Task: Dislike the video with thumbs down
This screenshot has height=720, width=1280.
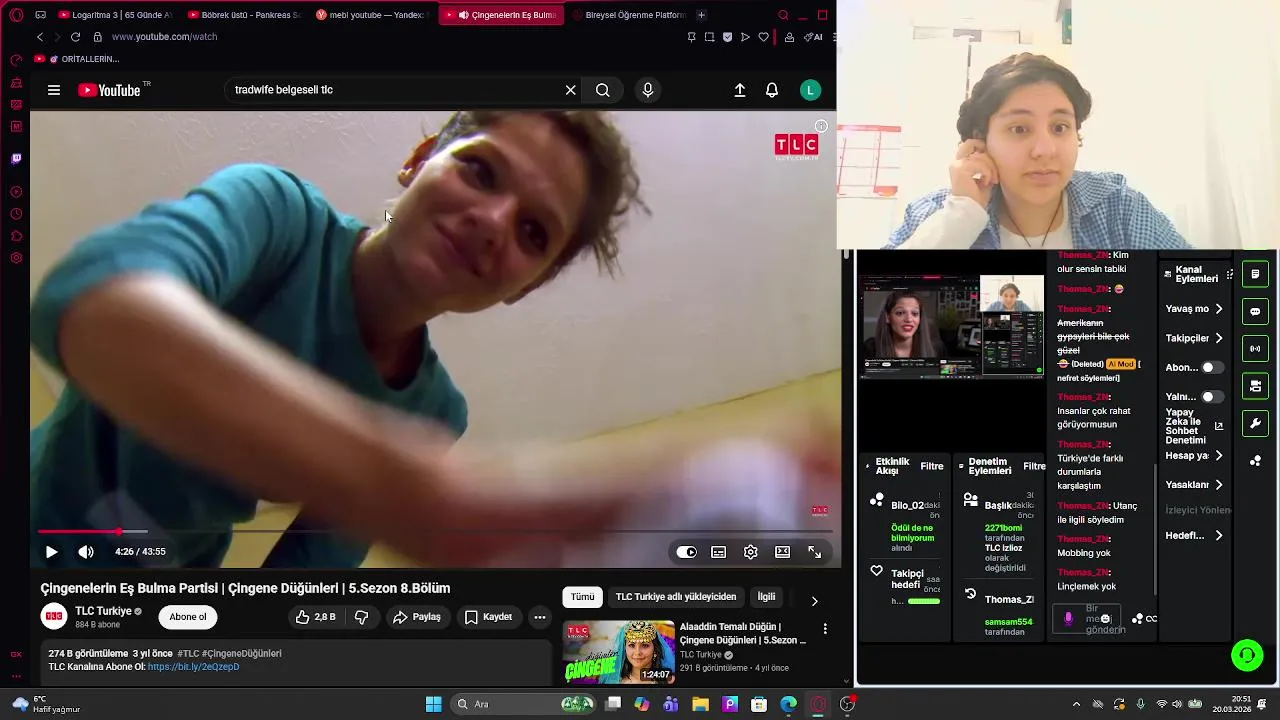Action: pos(362,617)
